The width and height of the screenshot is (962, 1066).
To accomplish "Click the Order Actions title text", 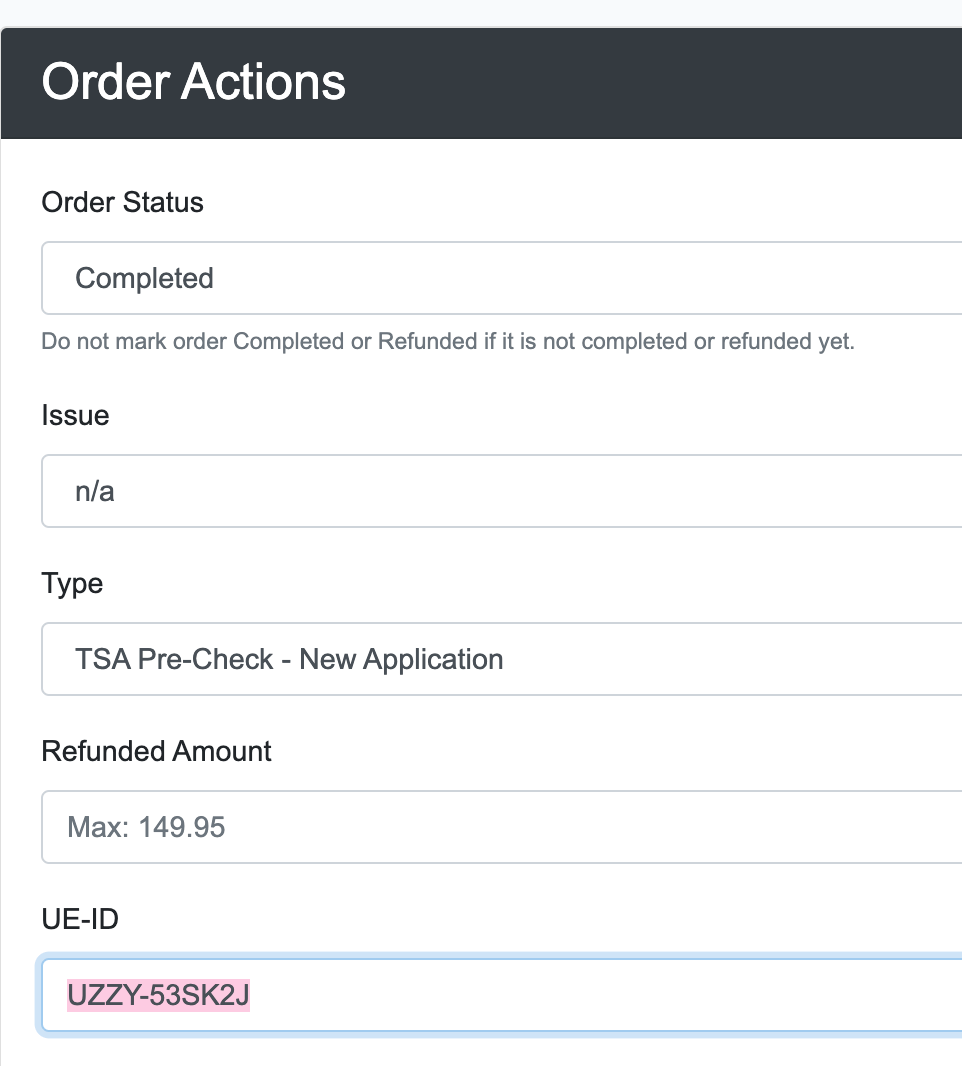I will coord(193,82).
